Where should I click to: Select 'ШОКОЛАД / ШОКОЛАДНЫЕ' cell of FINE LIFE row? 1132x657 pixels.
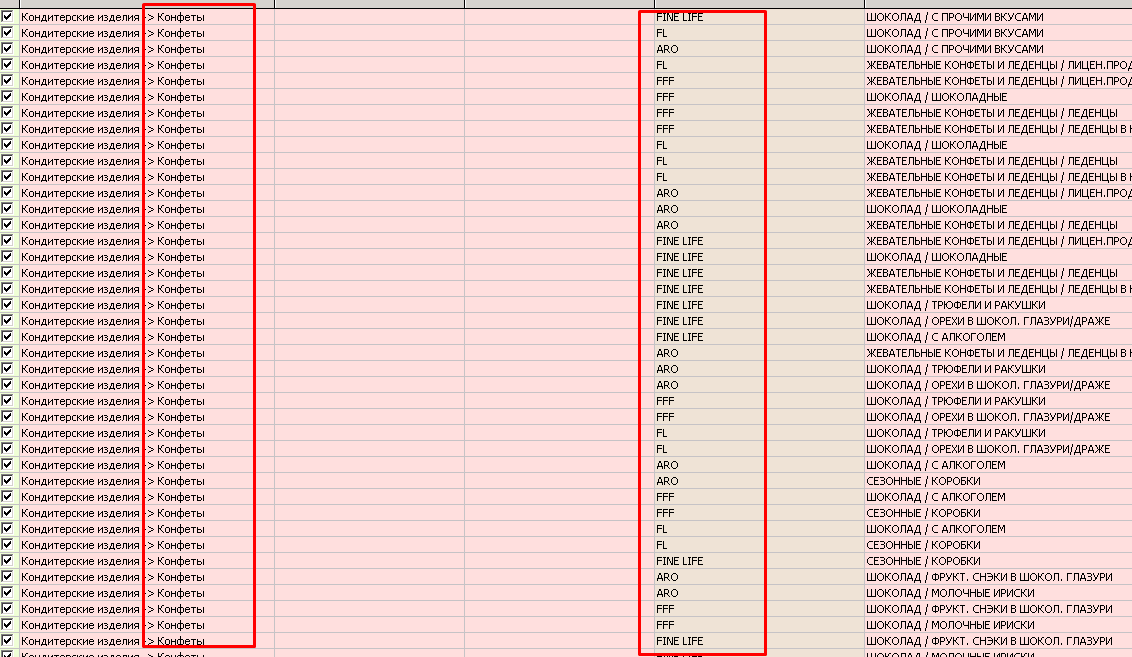click(x=998, y=257)
